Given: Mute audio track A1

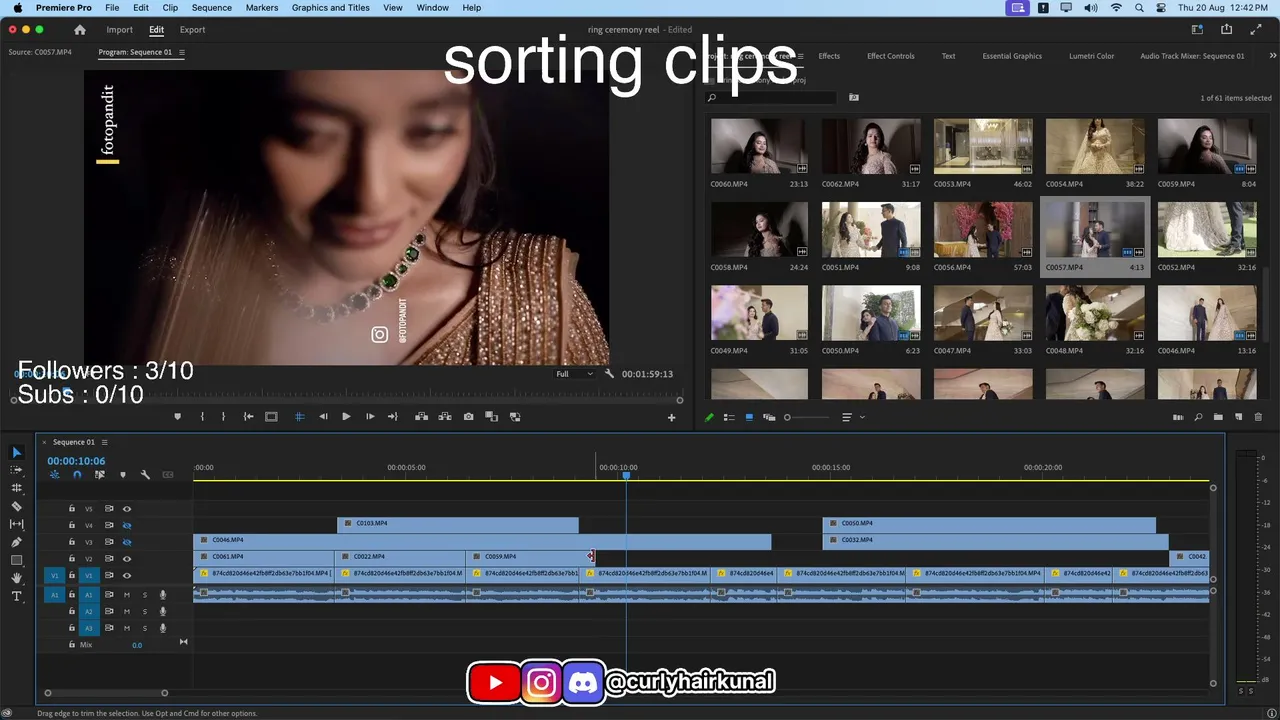Looking at the screenshot, I should 127,595.
